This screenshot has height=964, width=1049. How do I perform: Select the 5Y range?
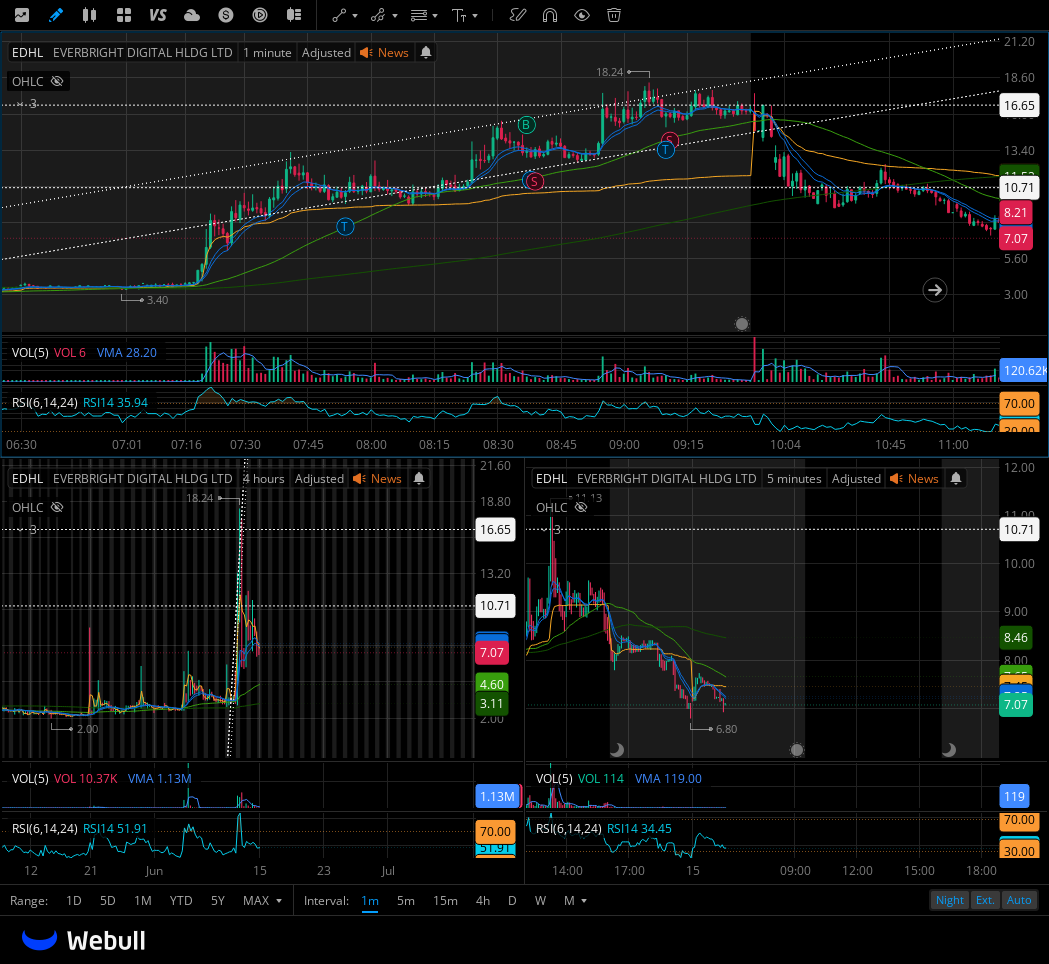click(218, 900)
